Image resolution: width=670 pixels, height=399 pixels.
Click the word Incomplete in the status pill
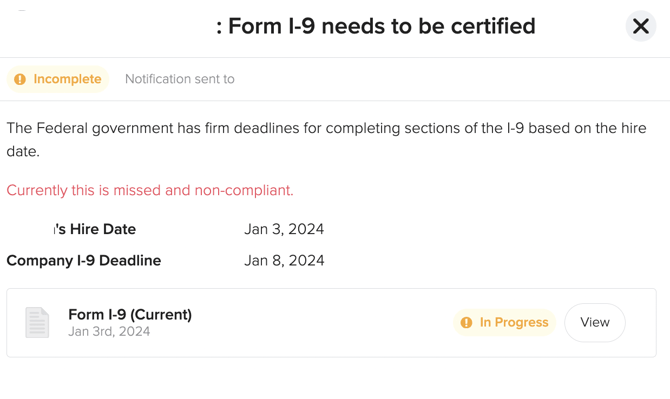click(68, 79)
